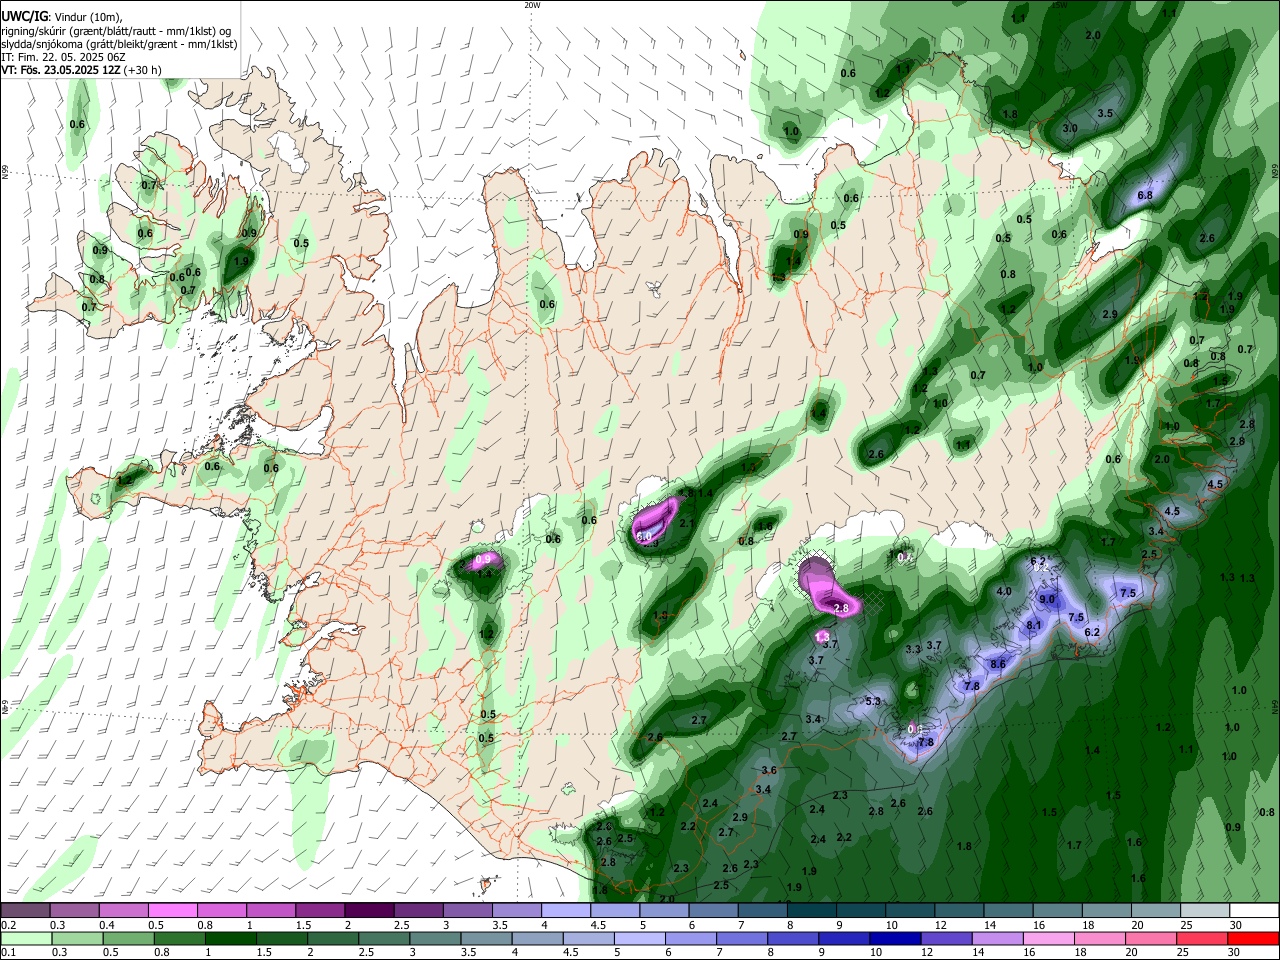Screen dimensions: 1280x960
Task: Click the crimson swatch labeled 25 in bottom legend row
Action: coord(1203,938)
